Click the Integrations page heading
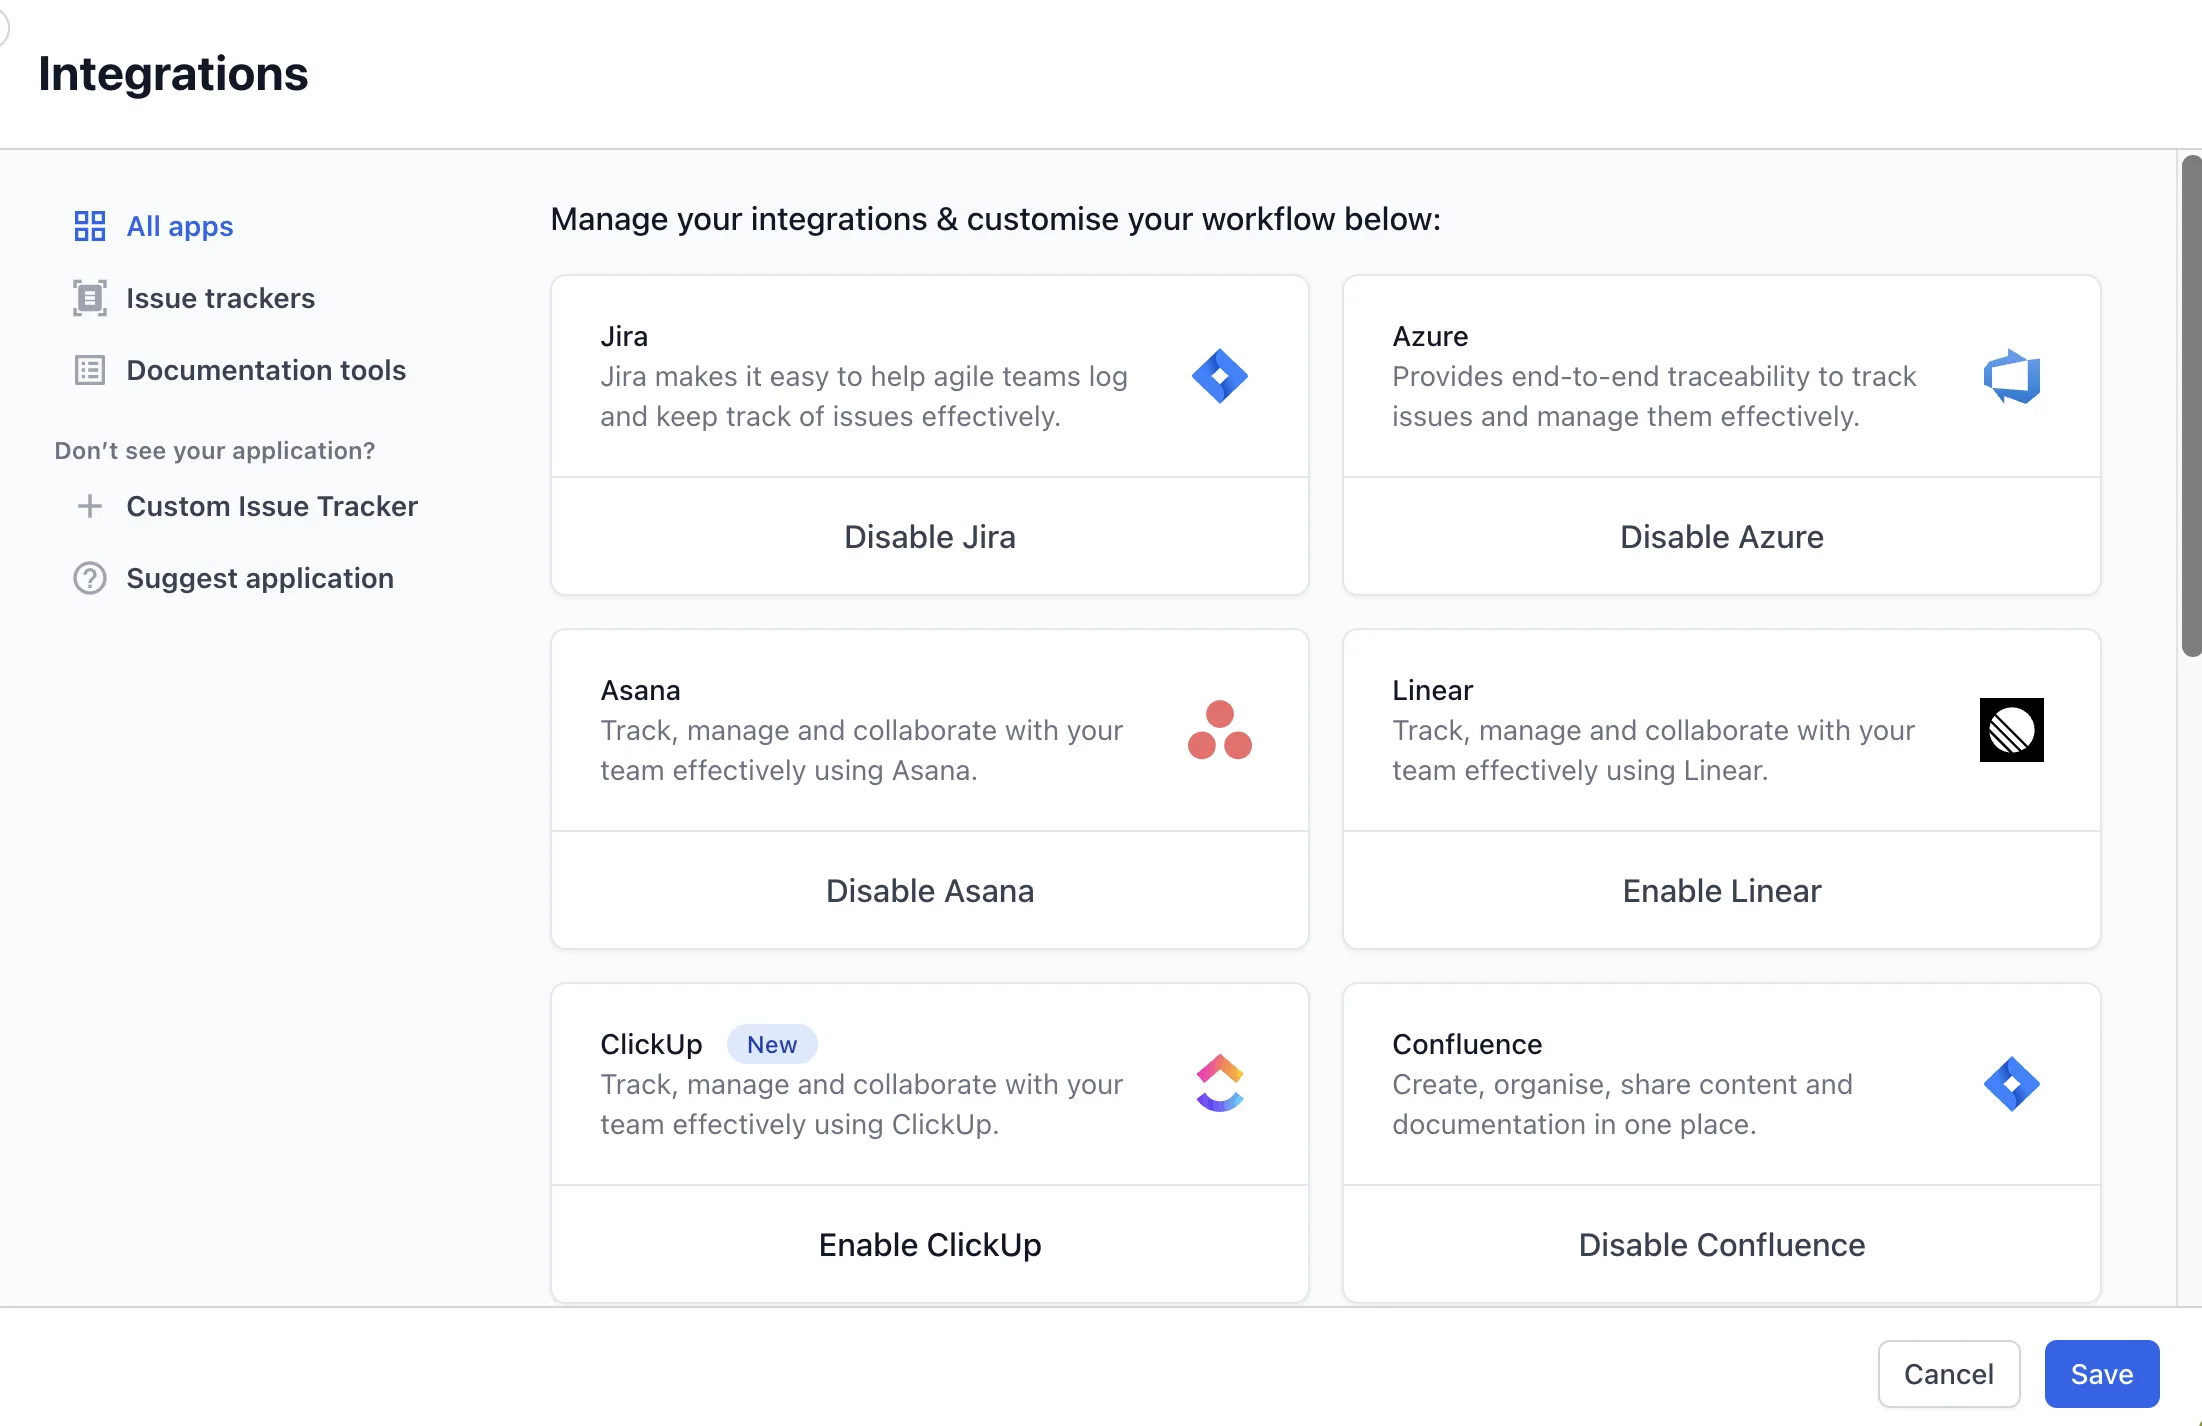2202x1426 pixels. pos(173,74)
